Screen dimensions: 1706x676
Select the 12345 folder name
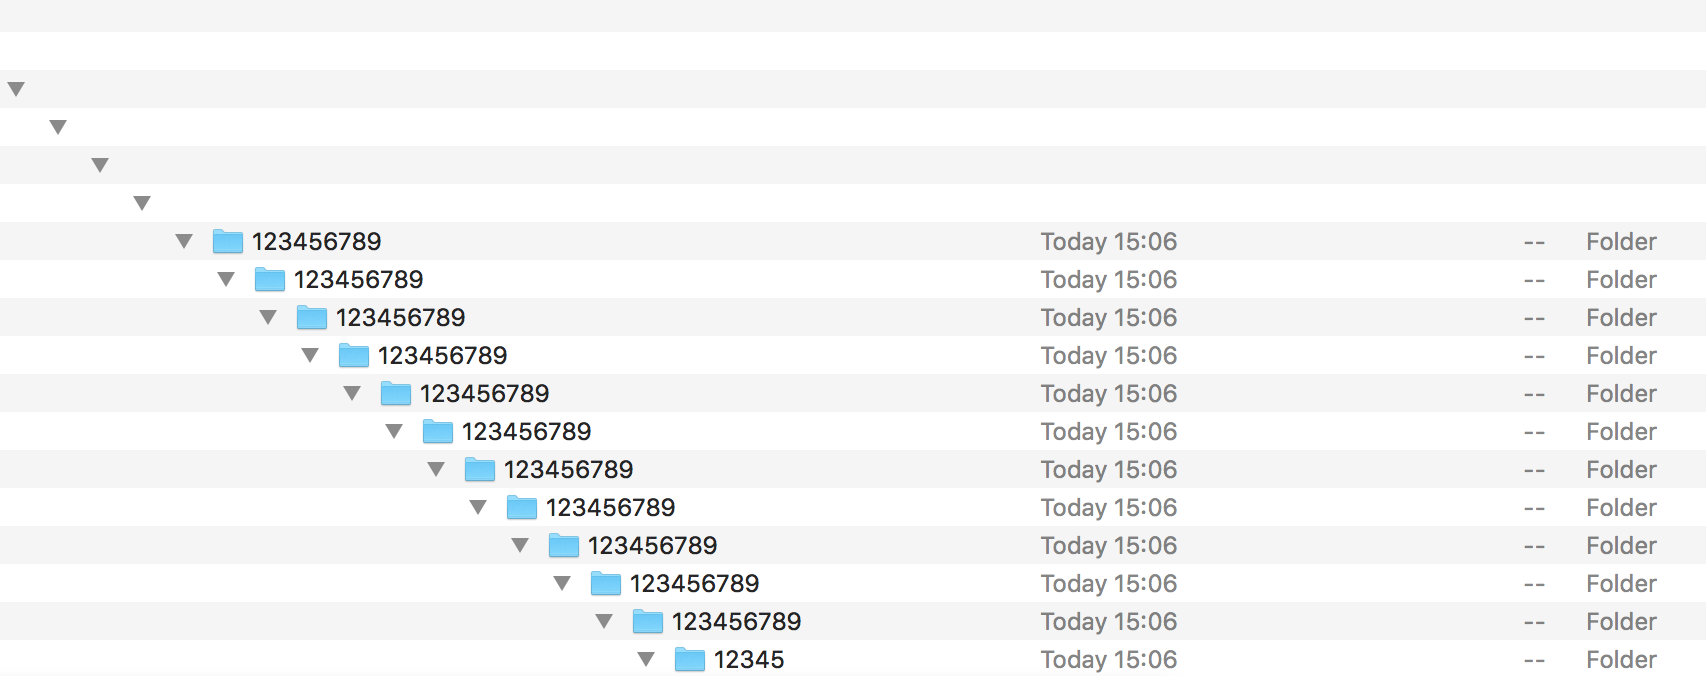749,660
